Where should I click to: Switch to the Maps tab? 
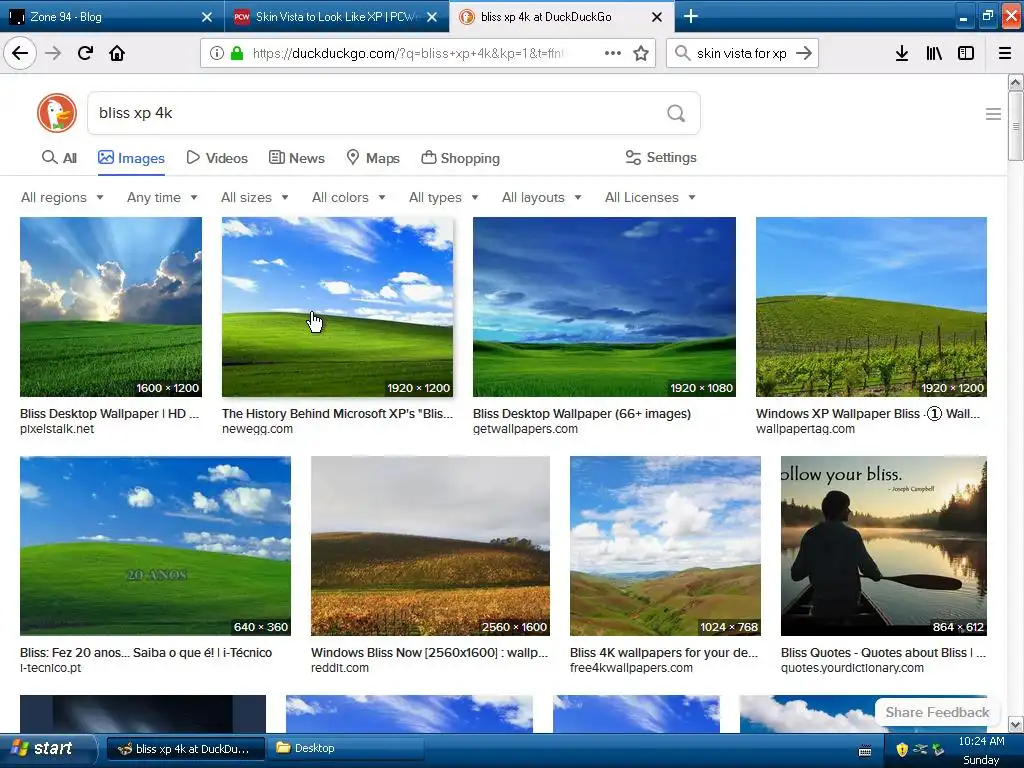[x=373, y=158]
